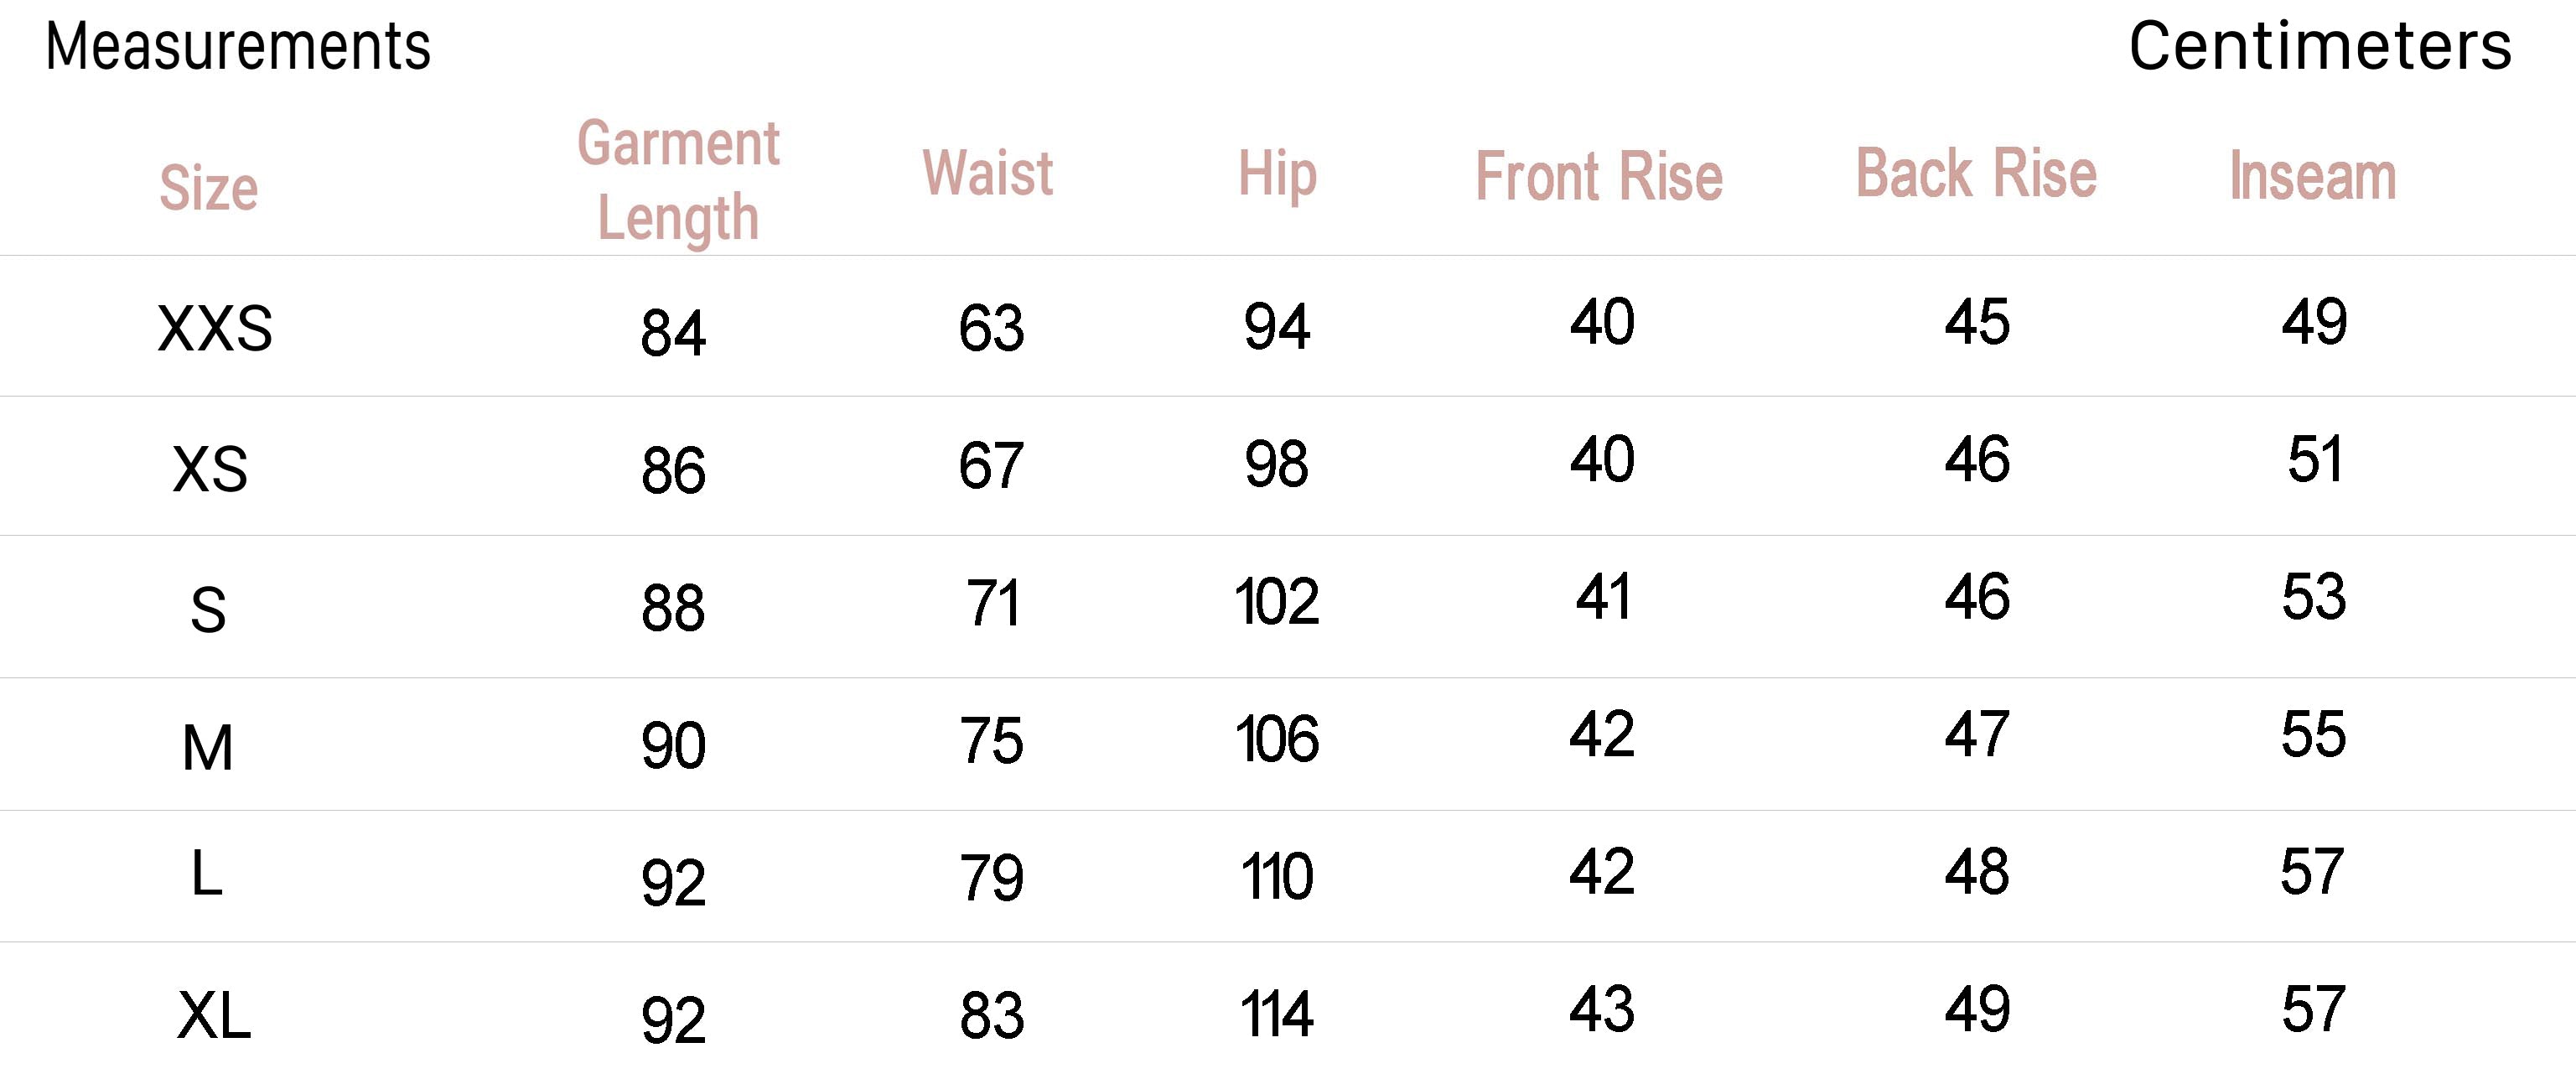Select the XS size row label
2576x1079 pixels.
point(210,469)
